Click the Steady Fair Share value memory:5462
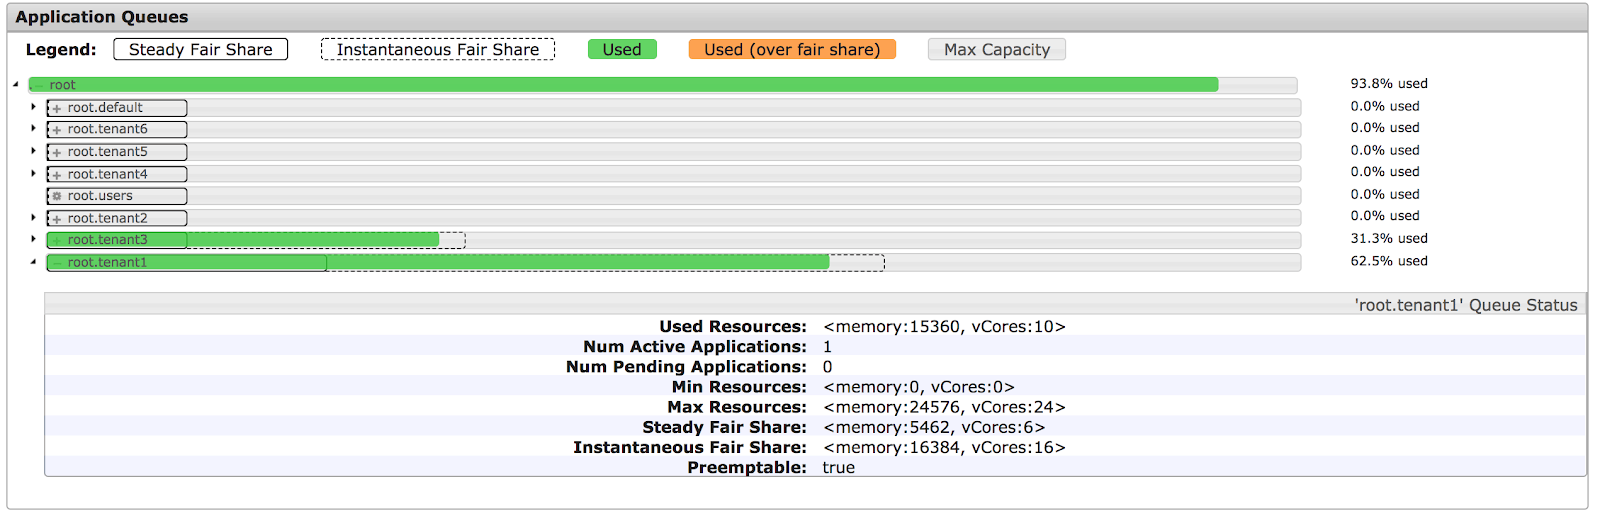 click(934, 427)
